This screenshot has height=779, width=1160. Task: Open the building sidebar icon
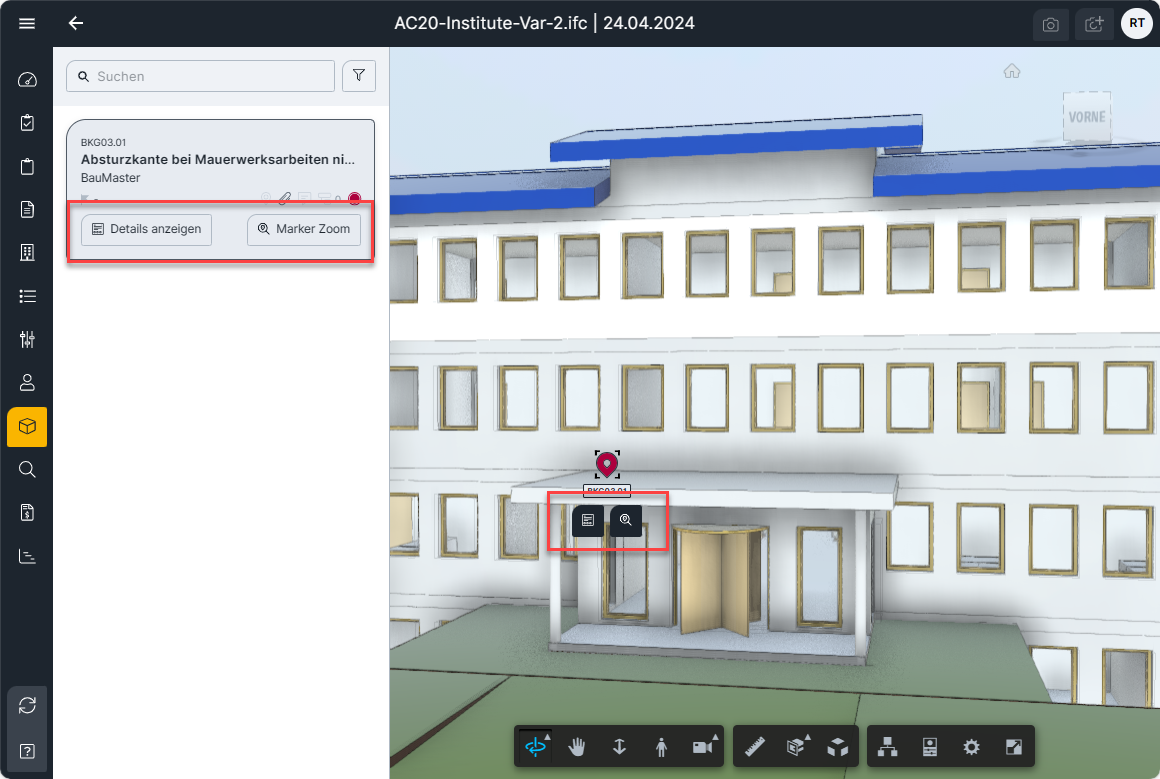click(x=27, y=253)
